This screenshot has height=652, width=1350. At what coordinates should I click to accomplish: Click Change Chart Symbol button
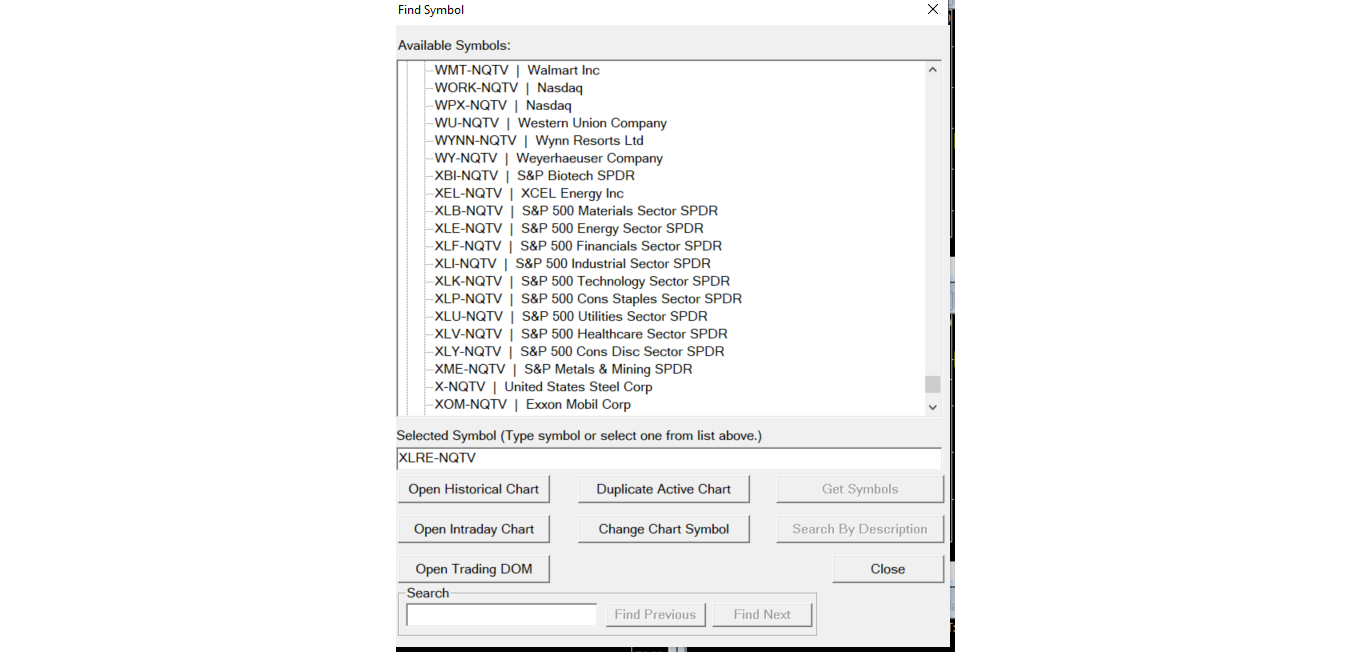click(x=663, y=529)
